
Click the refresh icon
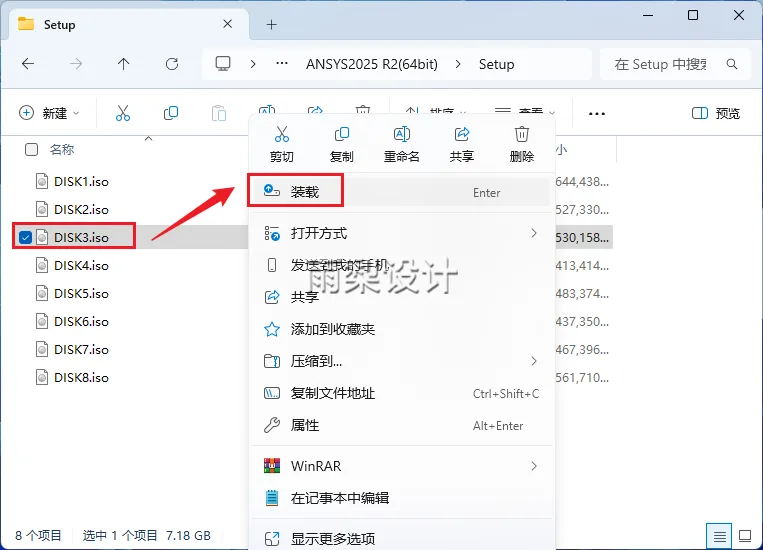point(172,64)
